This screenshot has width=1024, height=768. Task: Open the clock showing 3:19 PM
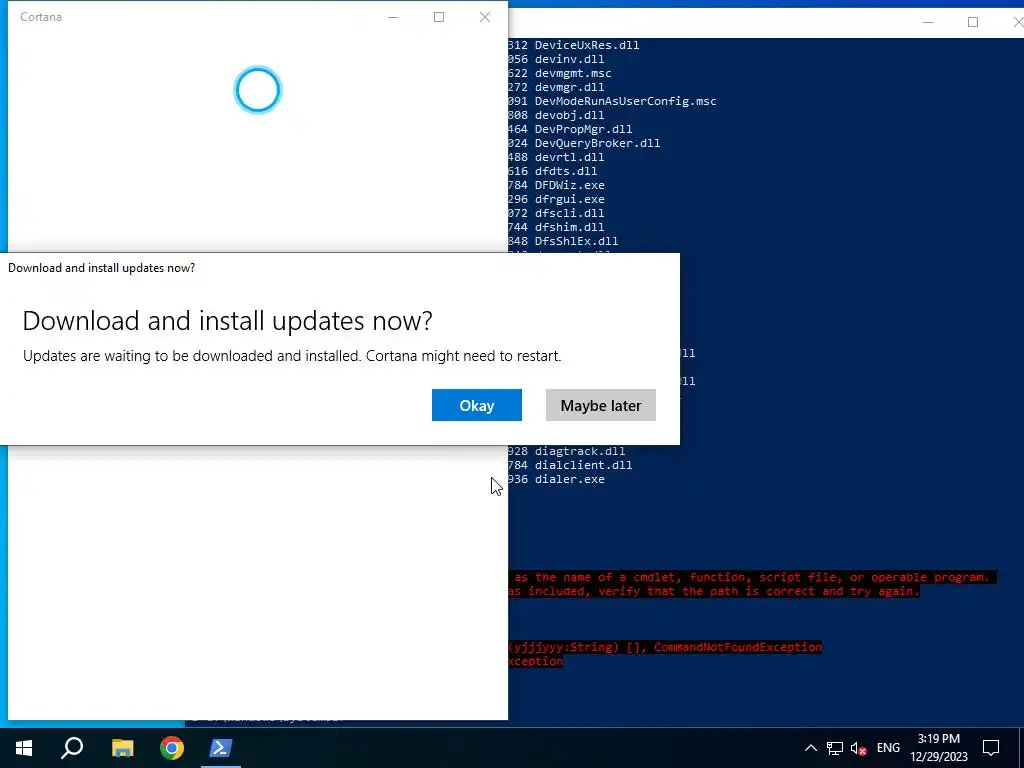[938, 739]
